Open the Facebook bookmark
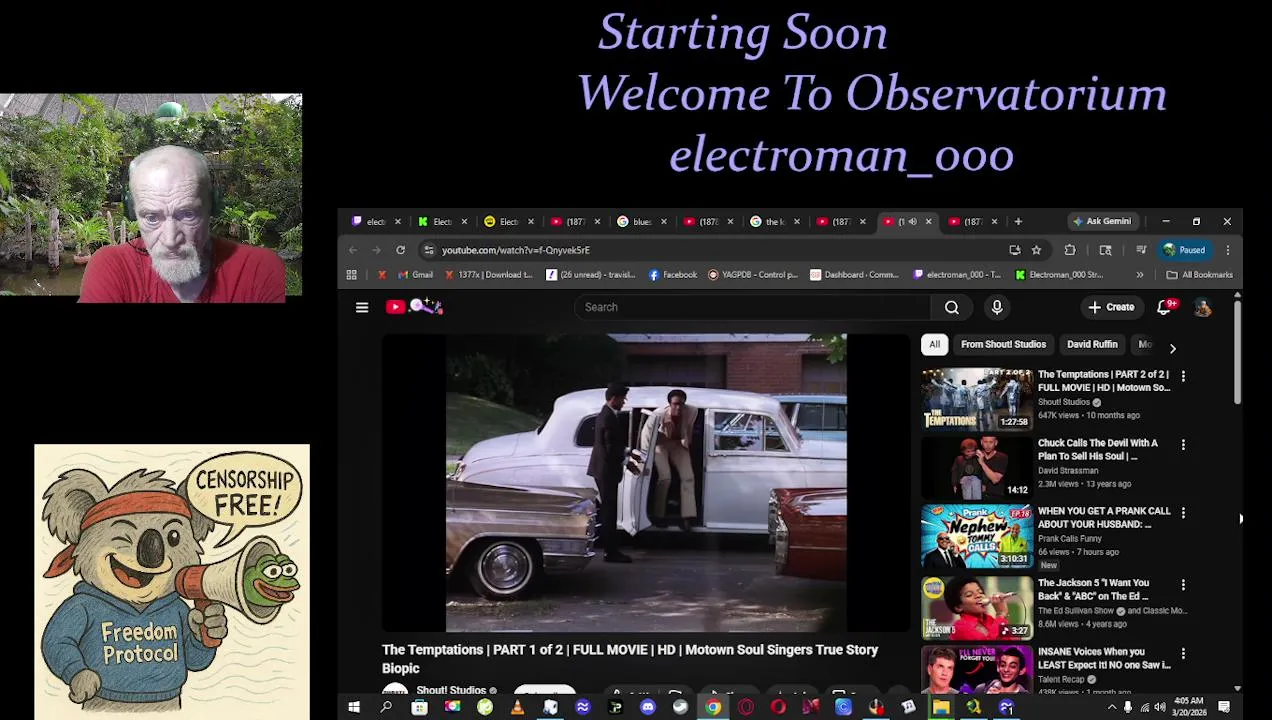The width and height of the screenshot is (1272, 720). point(673,275)
